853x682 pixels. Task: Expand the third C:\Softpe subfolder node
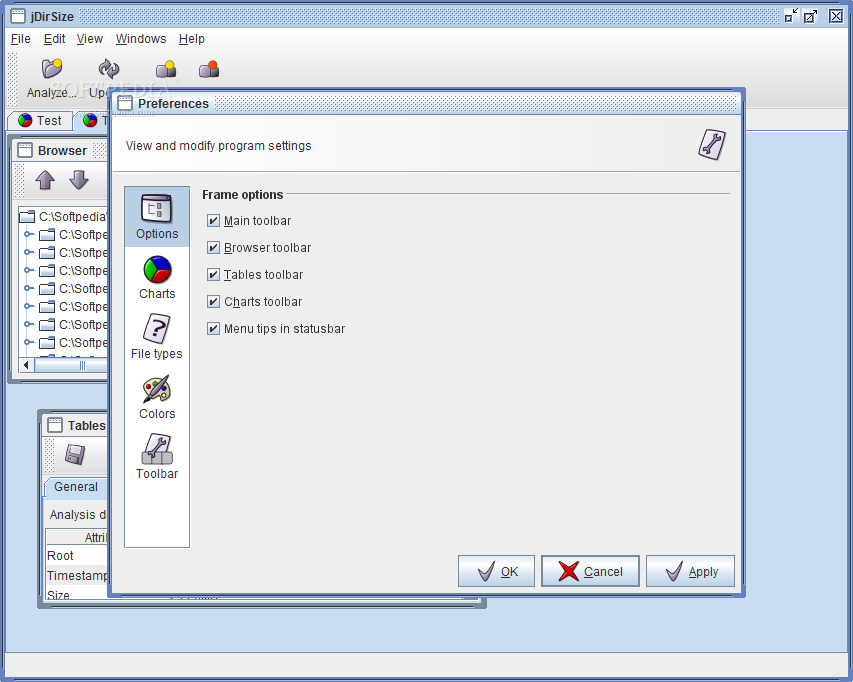click(x=29, y=270)
